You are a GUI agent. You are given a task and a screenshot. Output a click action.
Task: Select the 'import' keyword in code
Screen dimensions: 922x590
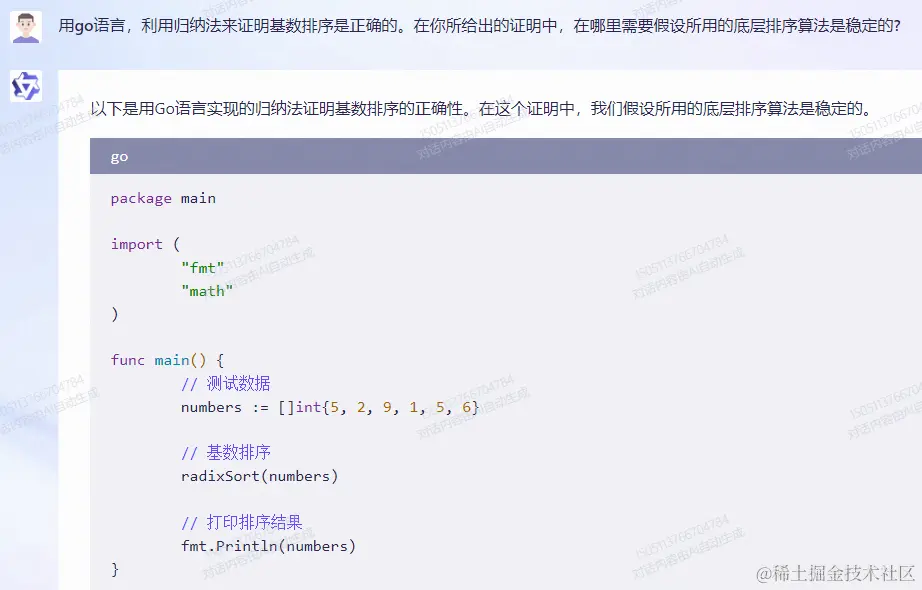[136, 243]
